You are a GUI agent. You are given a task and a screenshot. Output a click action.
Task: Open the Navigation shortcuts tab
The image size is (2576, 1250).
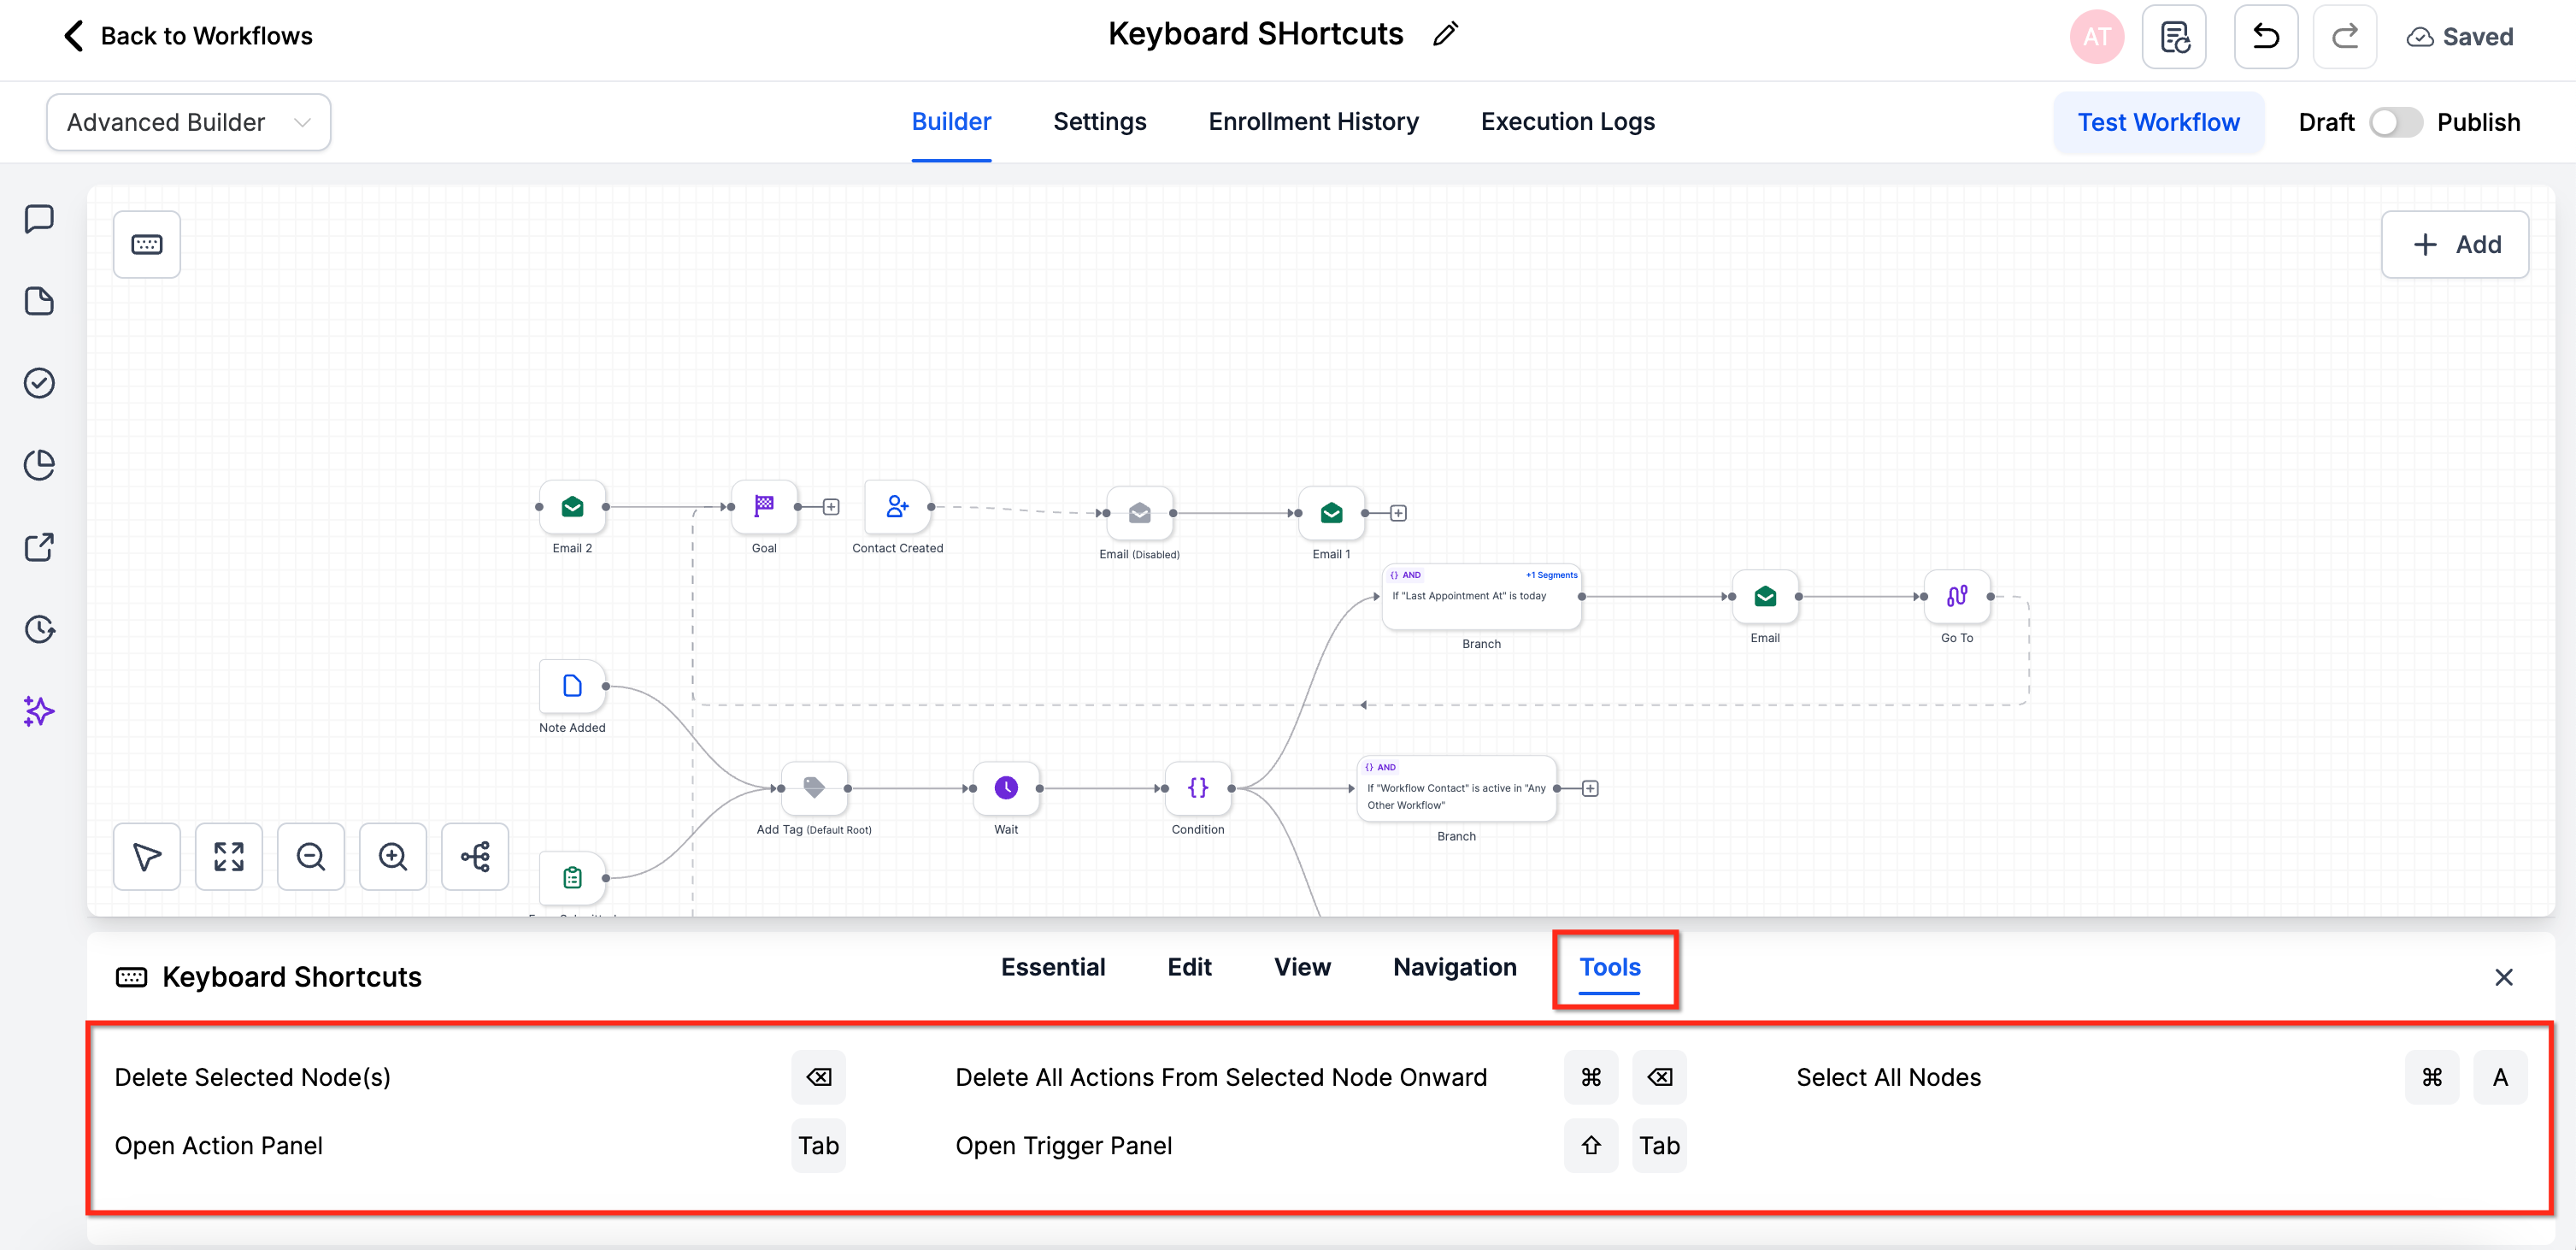click(x=1454, y=966)
